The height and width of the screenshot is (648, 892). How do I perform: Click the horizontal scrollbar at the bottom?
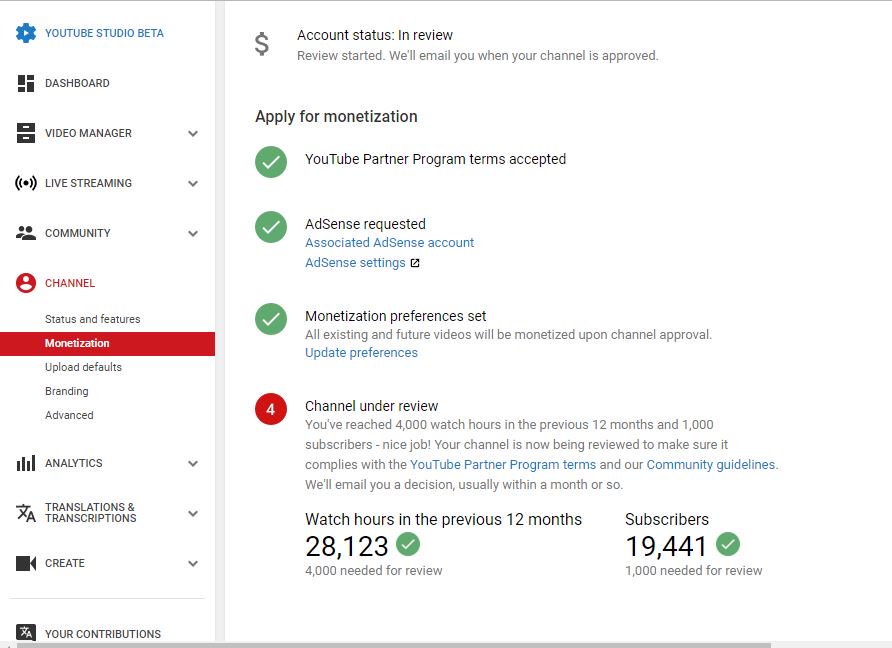tap(393, 645)
